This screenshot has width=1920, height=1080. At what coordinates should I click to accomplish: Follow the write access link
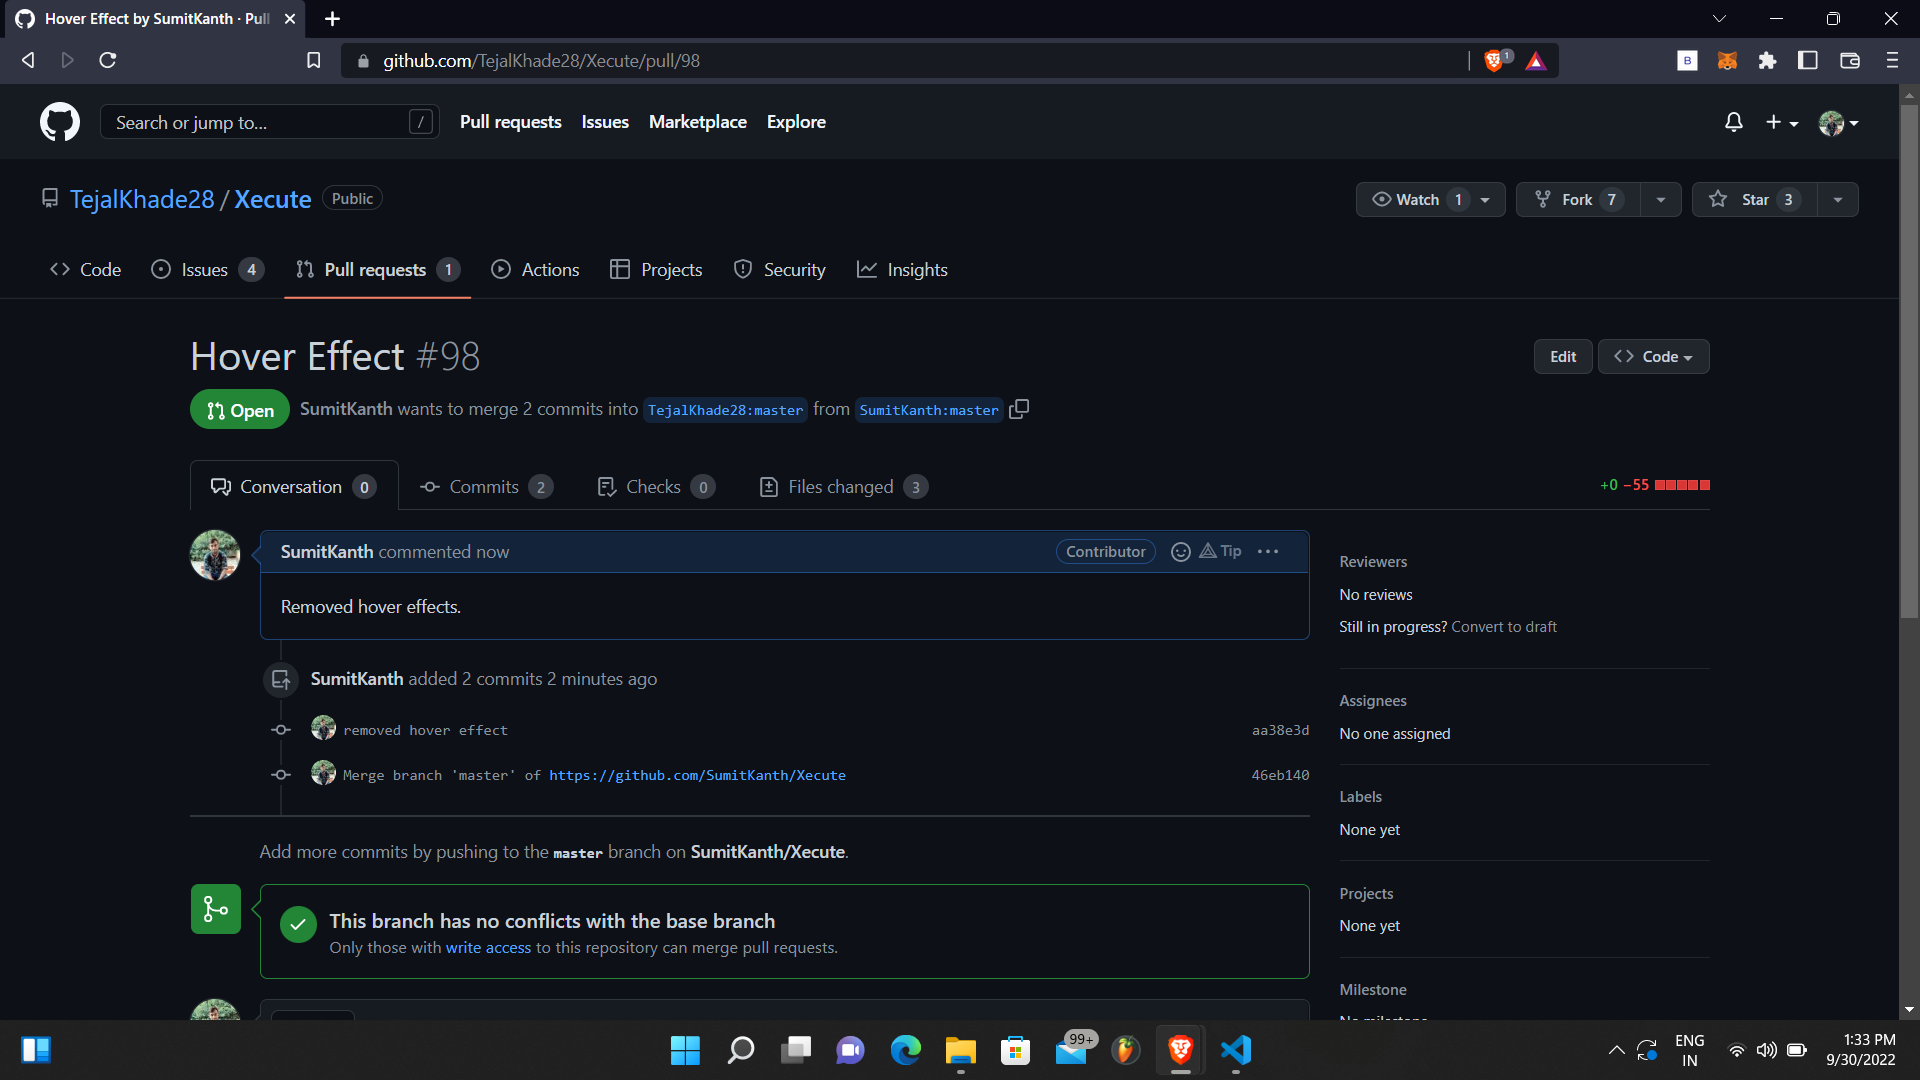[x=489, y=947]
